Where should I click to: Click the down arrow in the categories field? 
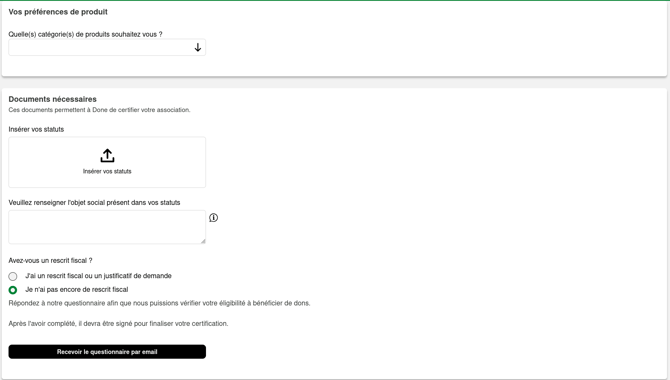[197, 47]
